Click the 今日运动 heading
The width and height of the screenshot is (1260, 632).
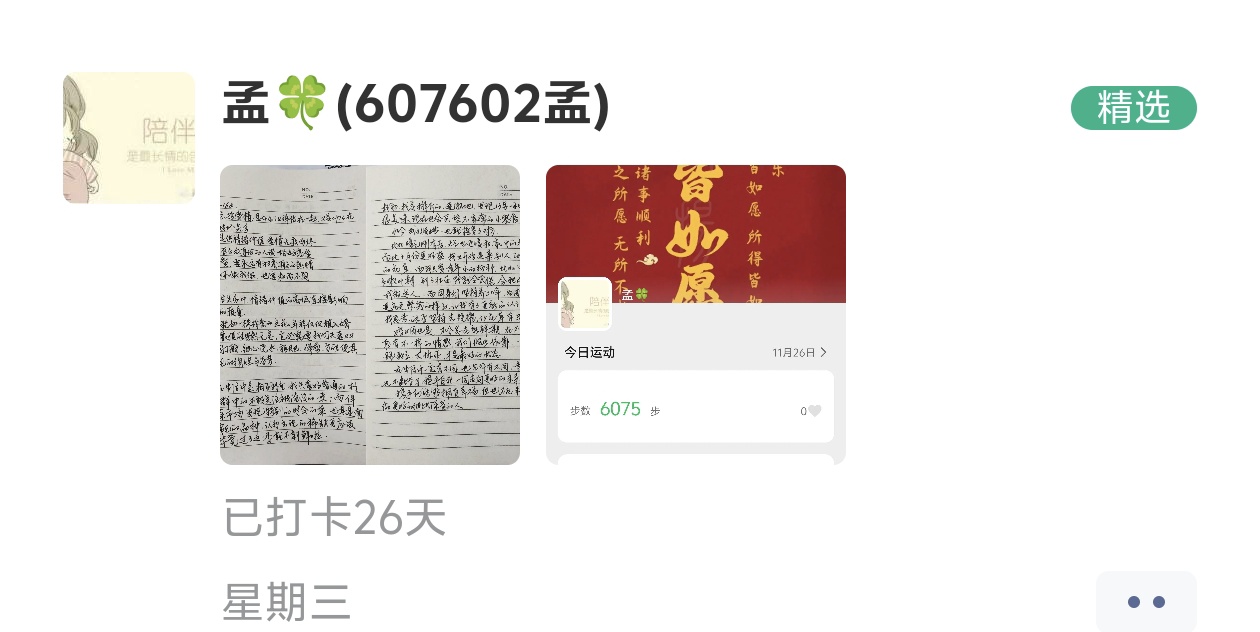click(x=589, y=352)
